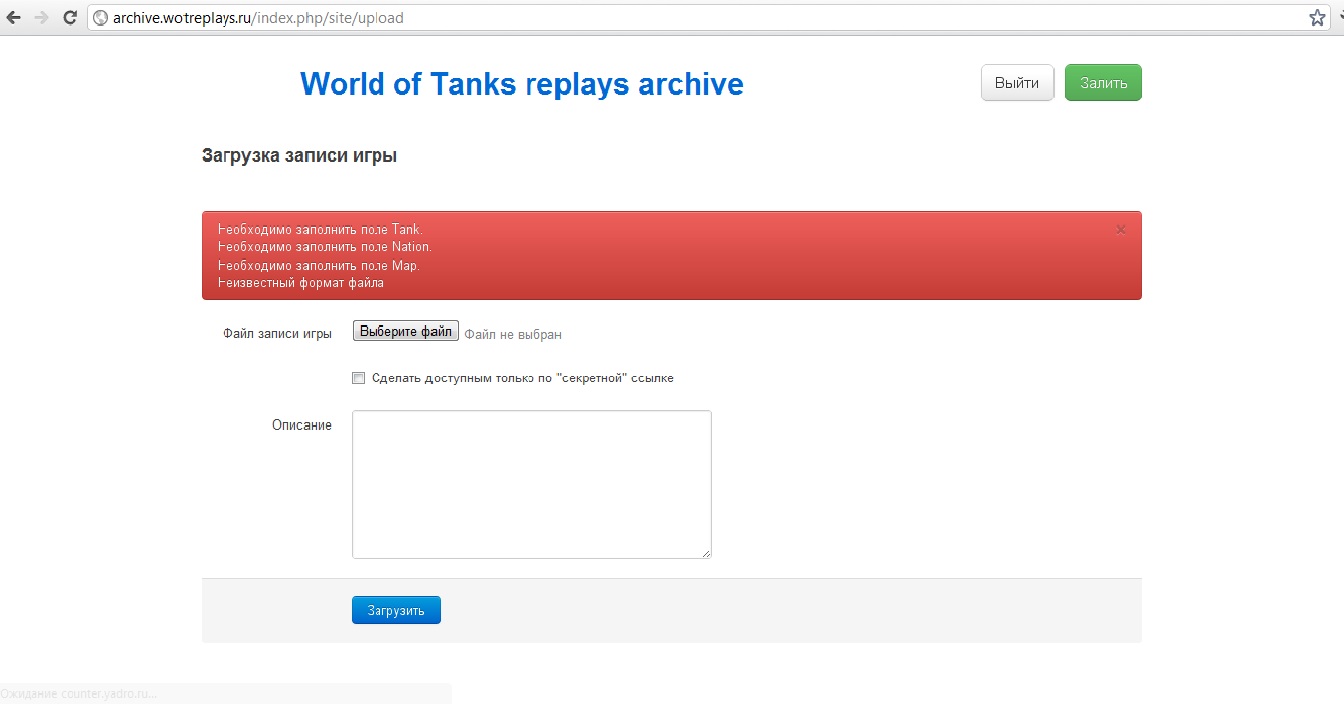Click the browser forward arrow
The height and width of the screenshot is (704, 1344).
coord(41,18)
